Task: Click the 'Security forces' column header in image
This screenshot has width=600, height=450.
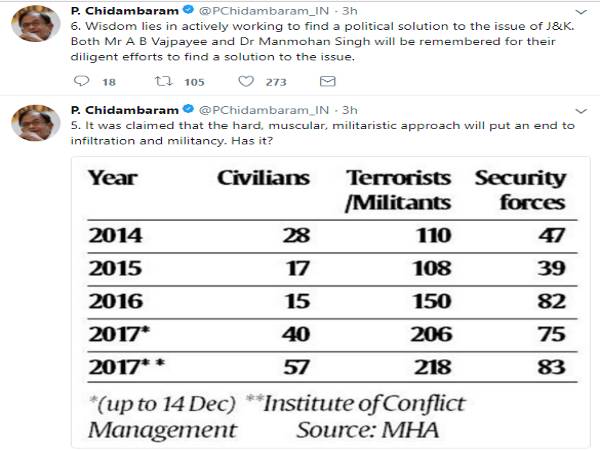Action: [x=521, y=190]
